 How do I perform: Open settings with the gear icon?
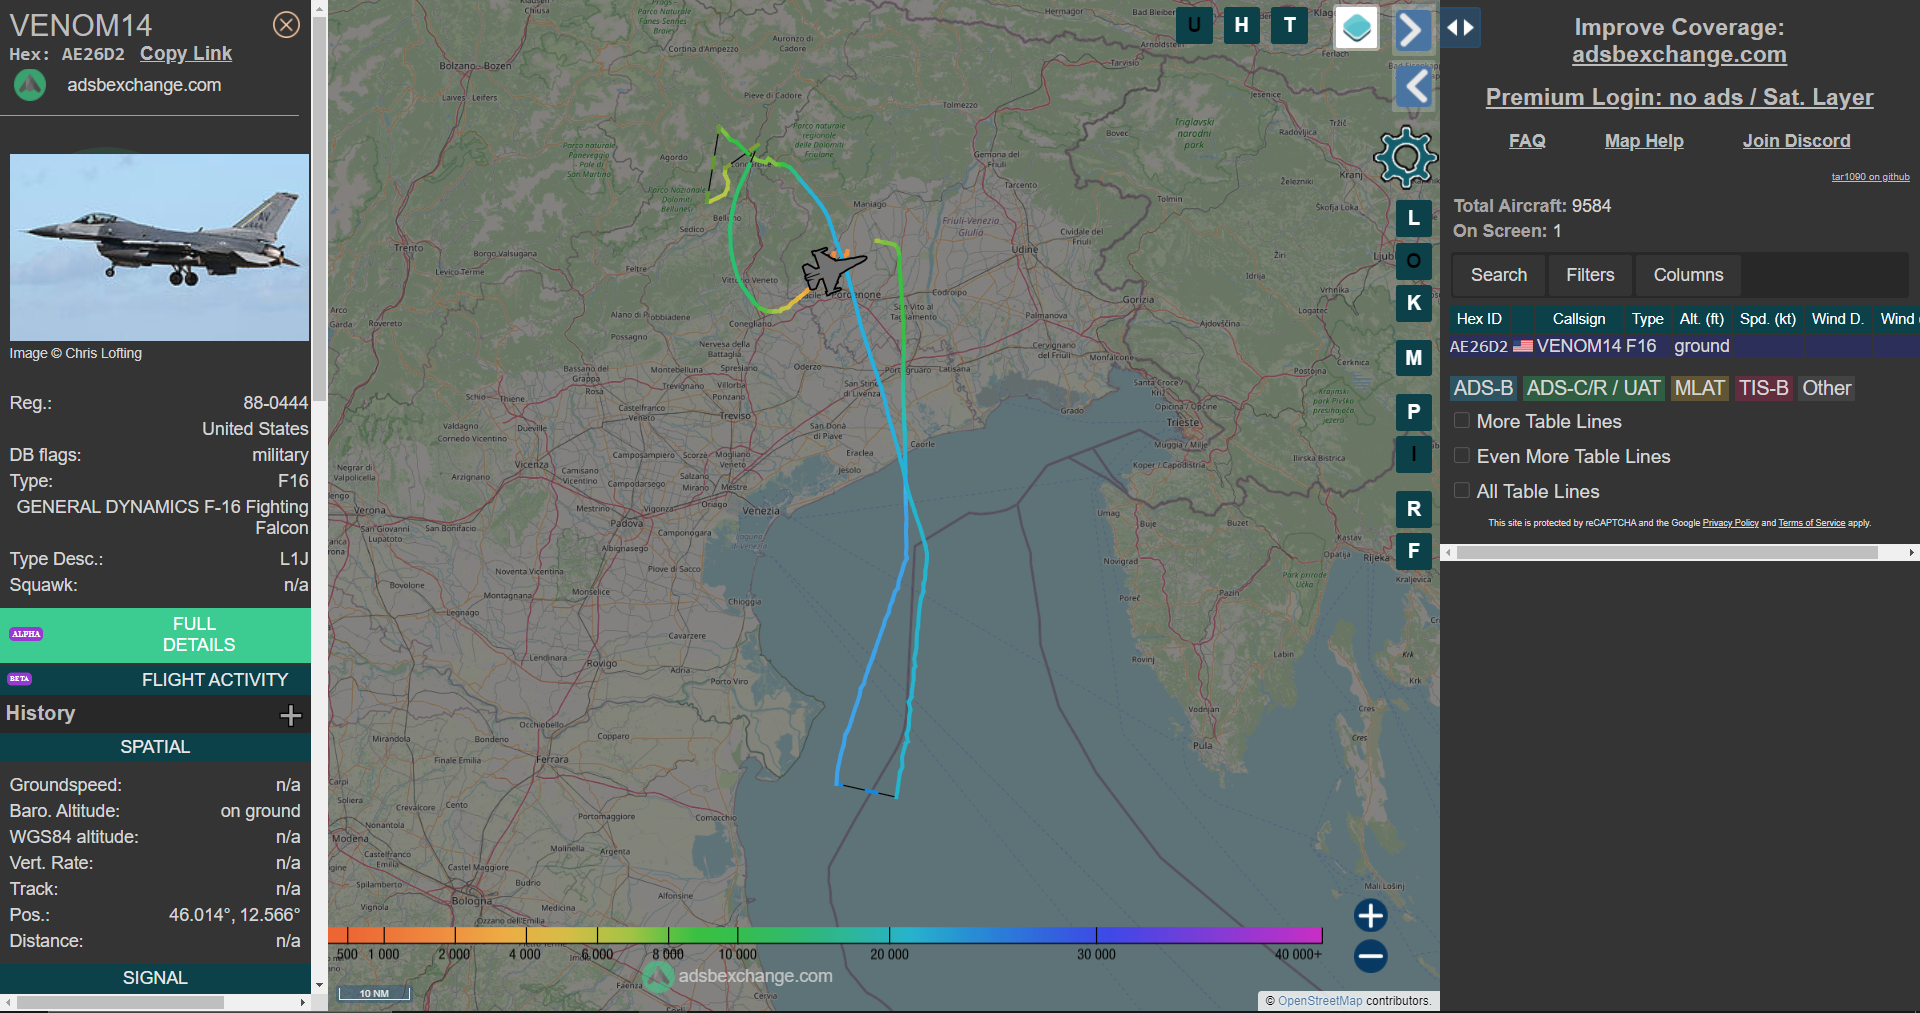tap(1406, 157)
